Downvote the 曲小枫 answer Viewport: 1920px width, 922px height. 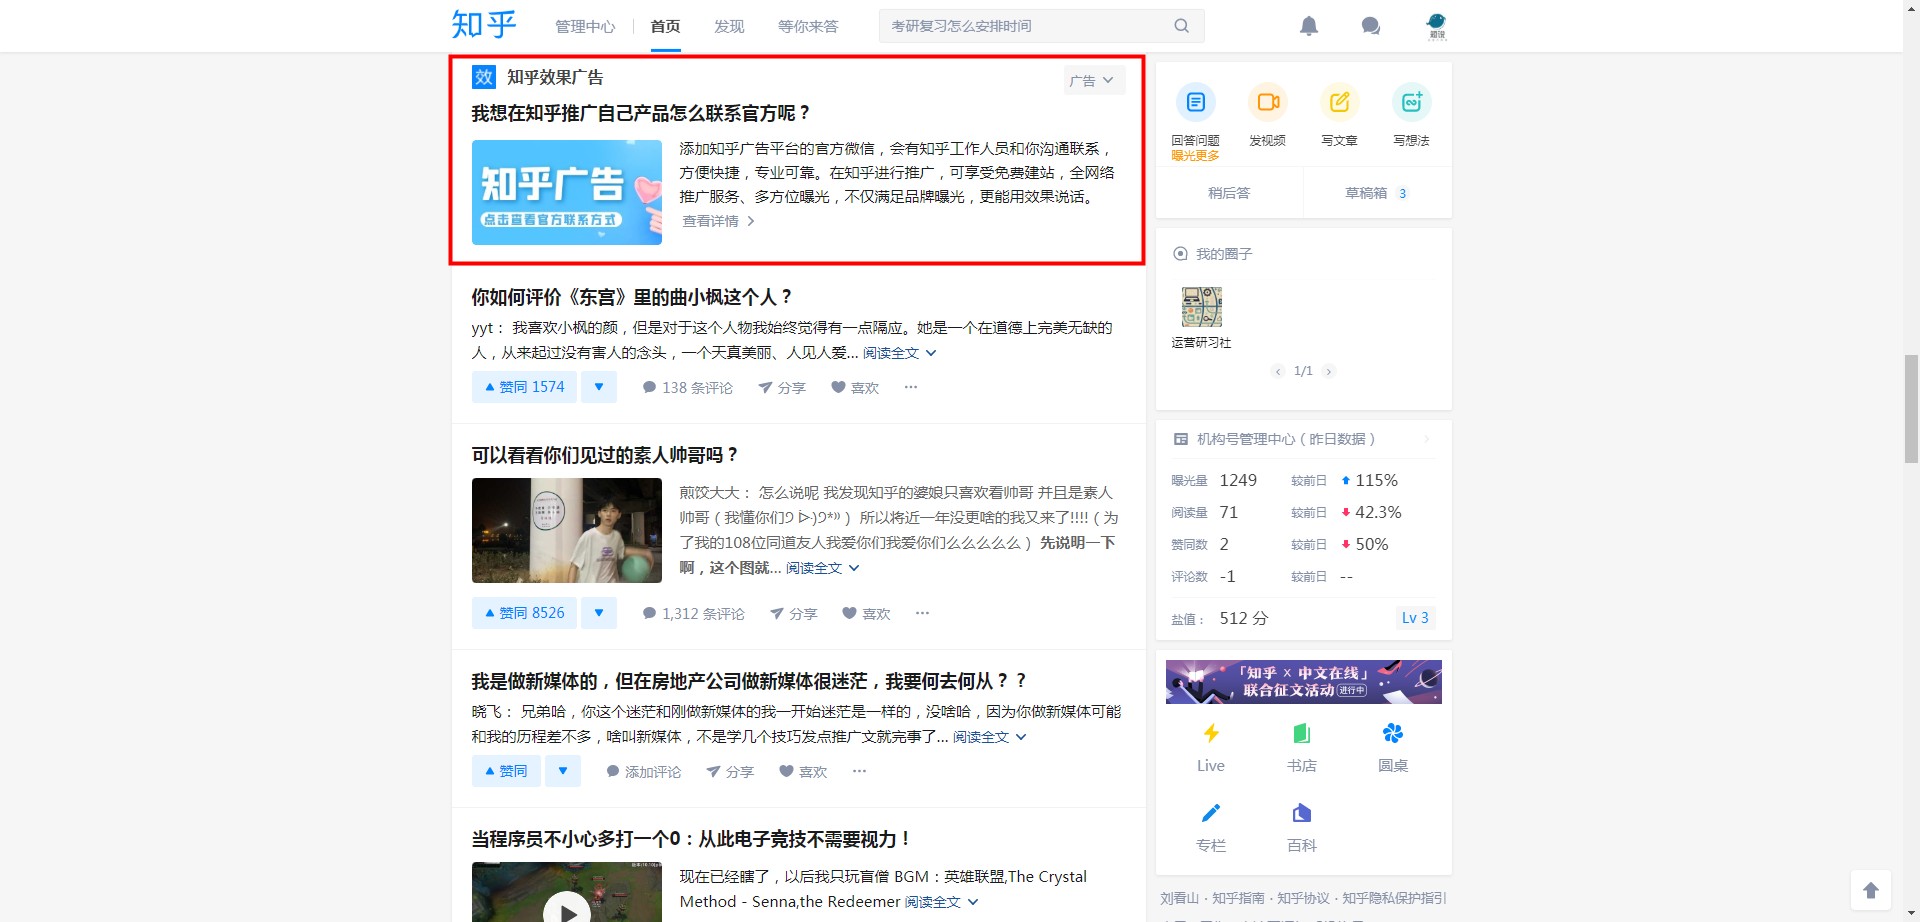coord(599,387)
